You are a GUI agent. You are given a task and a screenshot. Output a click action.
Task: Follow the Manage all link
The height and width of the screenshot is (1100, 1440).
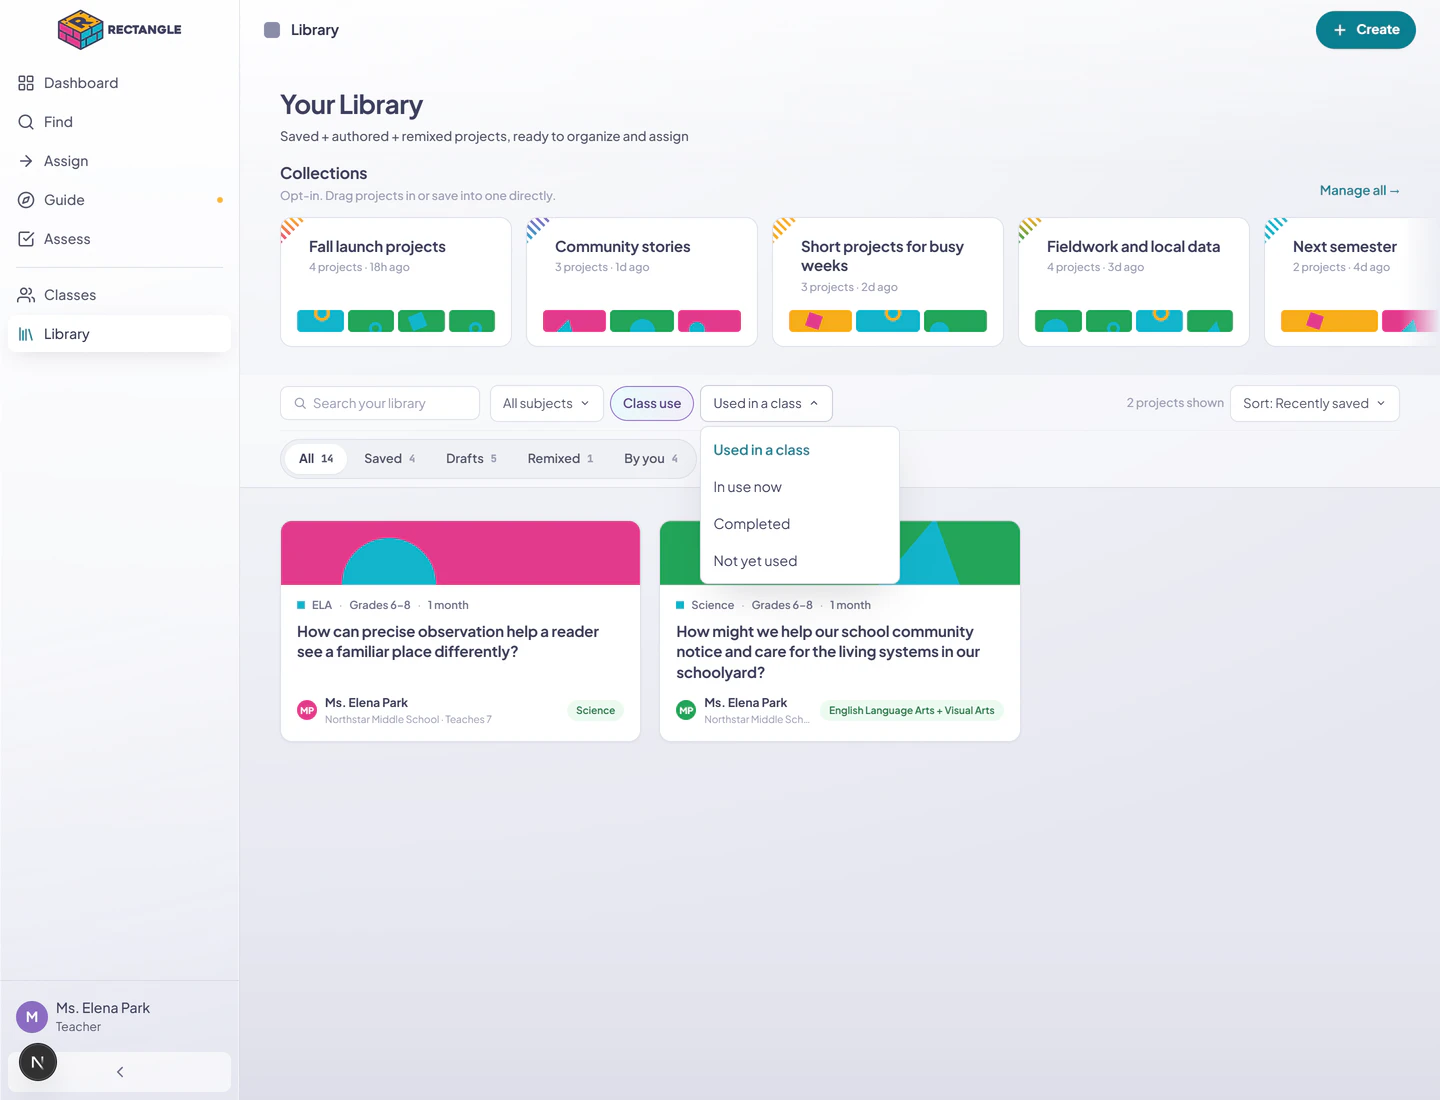tap(1359, 191)
